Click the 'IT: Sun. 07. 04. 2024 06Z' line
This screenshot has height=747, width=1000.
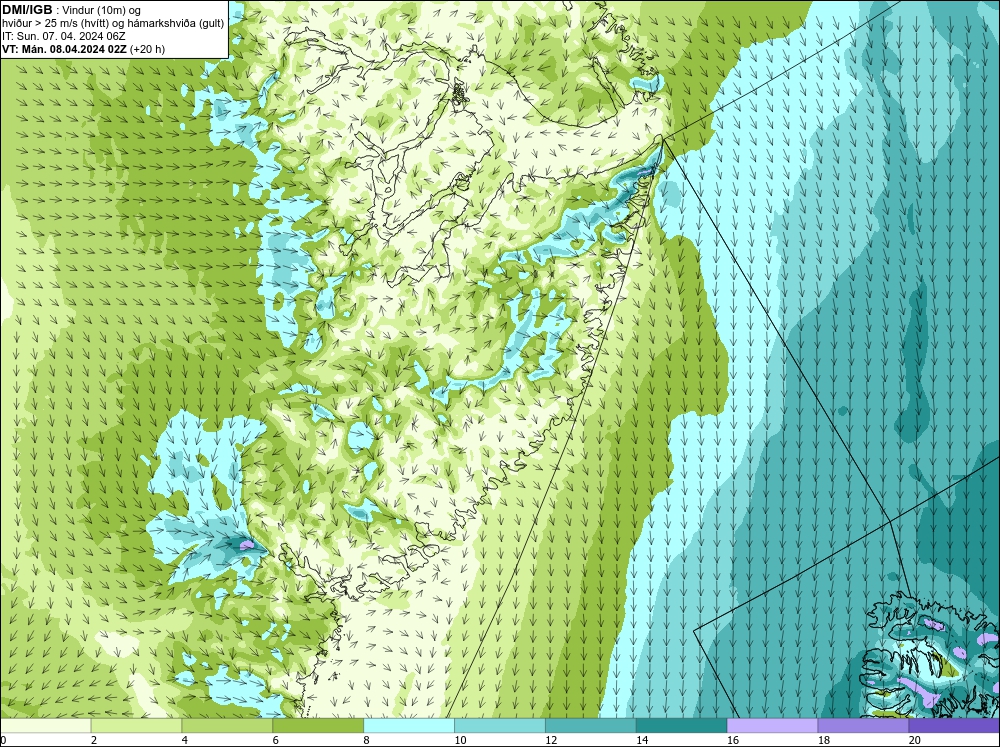coord(64,36)
